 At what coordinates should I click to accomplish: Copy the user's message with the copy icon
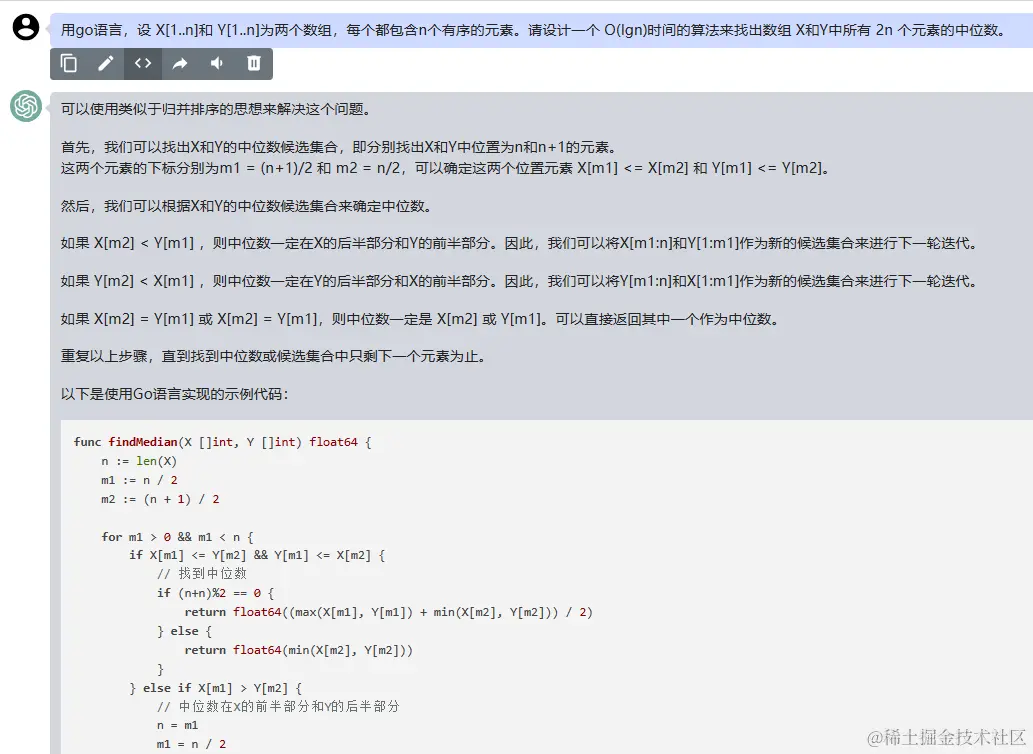(x=69, y=63)
